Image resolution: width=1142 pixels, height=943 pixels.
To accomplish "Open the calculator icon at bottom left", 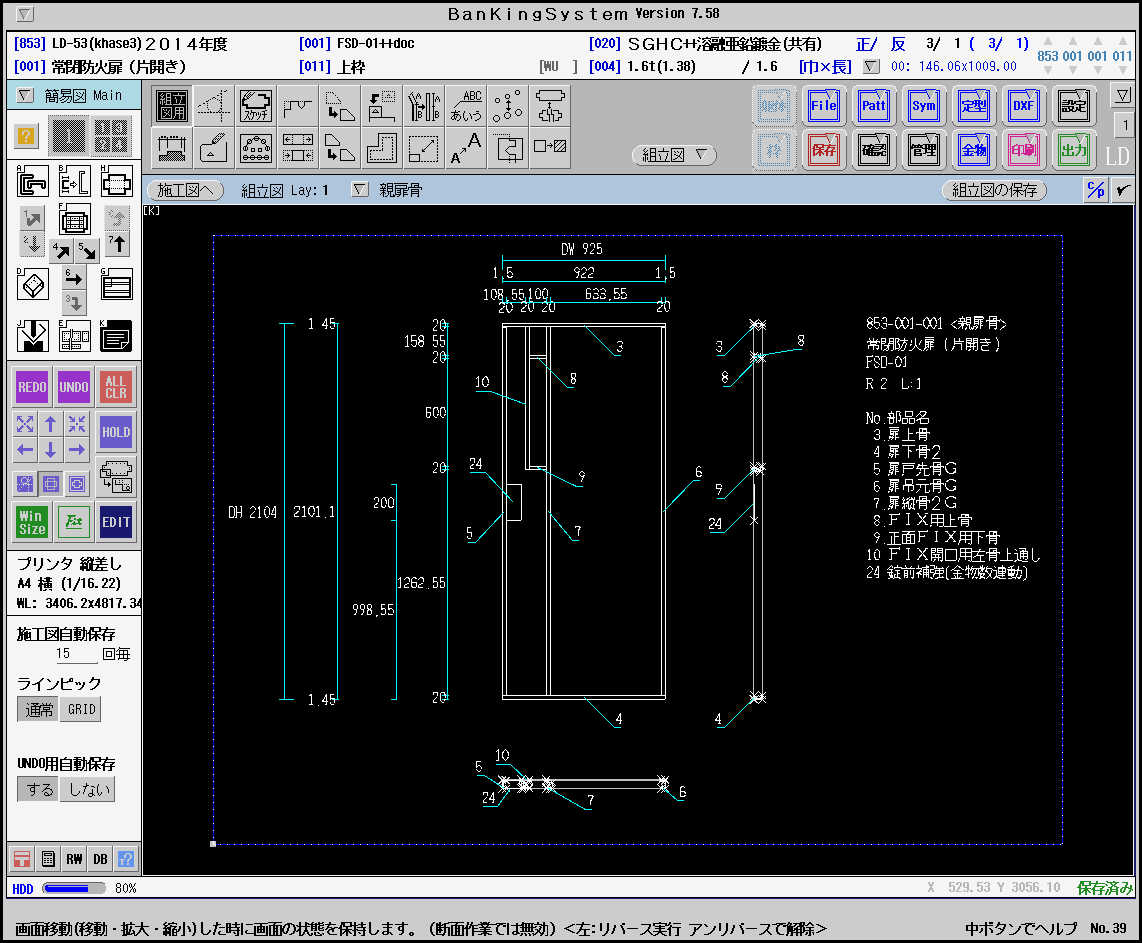I will tap(48, 859).
